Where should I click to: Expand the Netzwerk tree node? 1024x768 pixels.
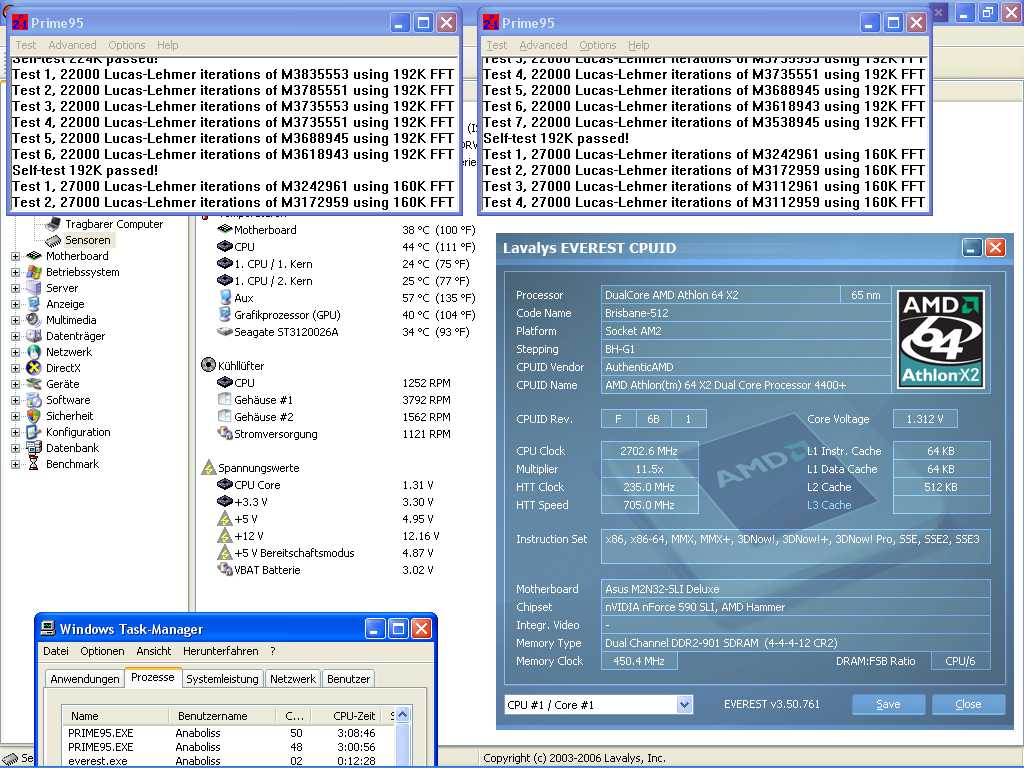[x=15, y=353]
